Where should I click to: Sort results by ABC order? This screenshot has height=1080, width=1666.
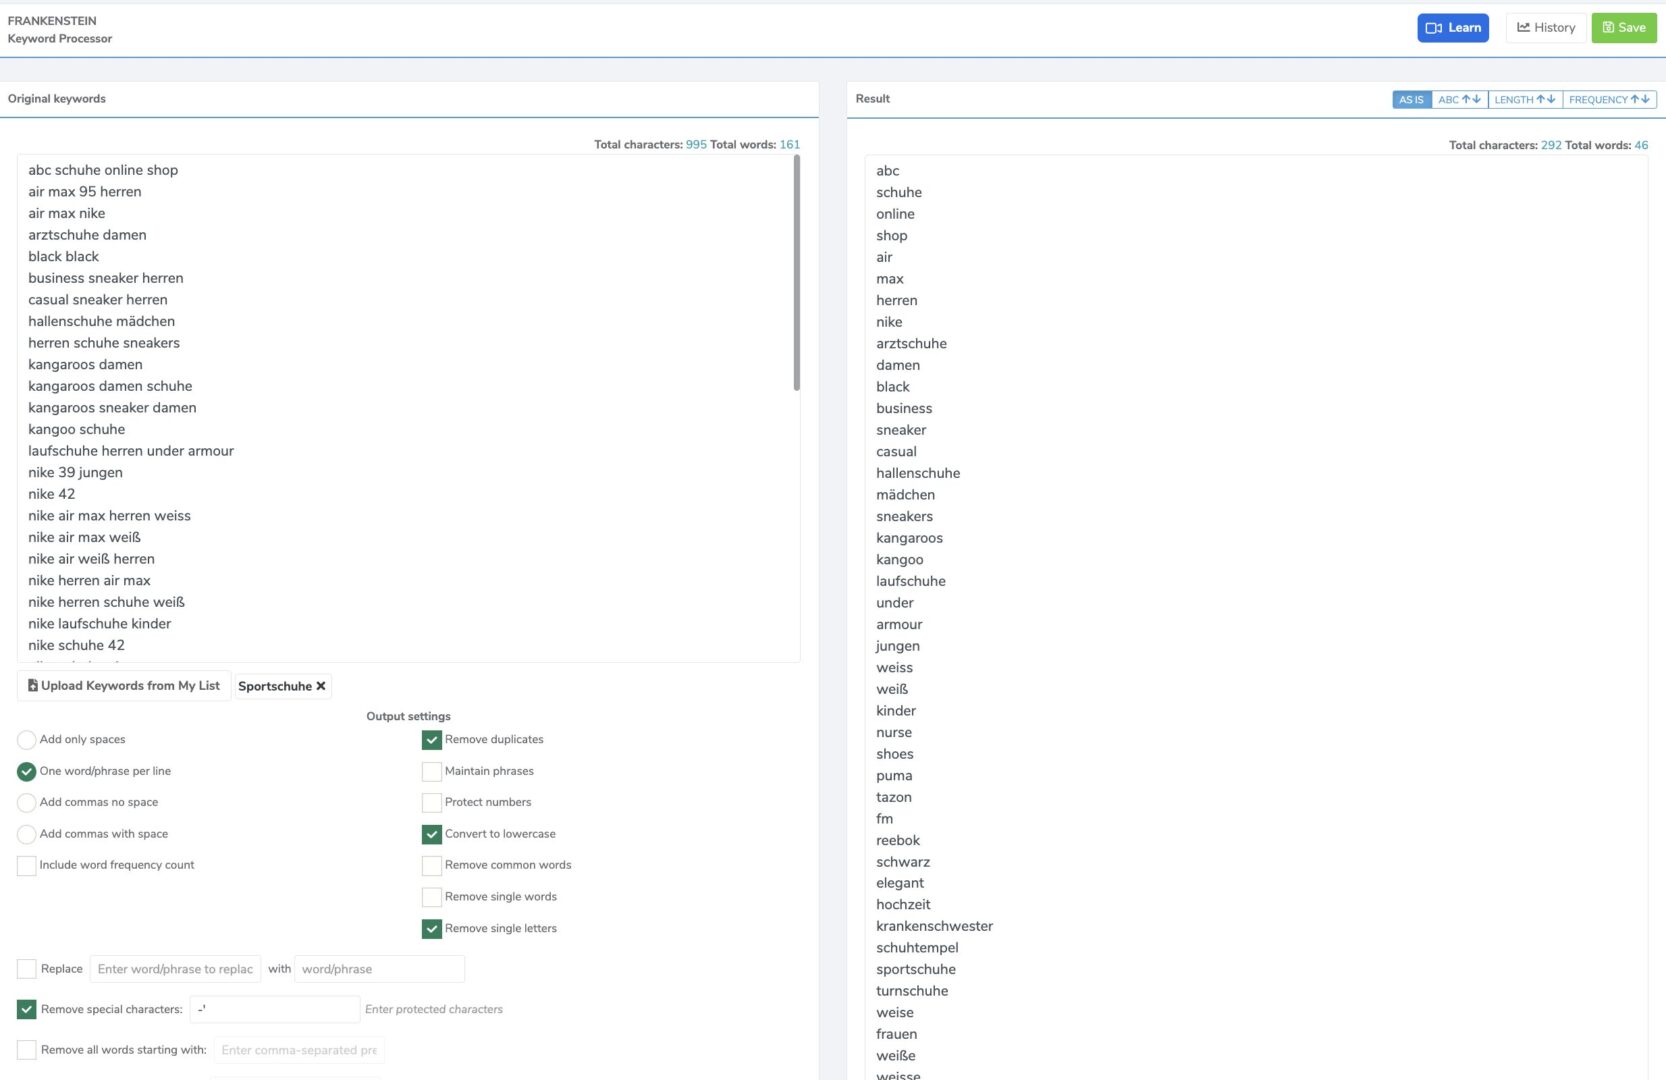pos(1459,100)
